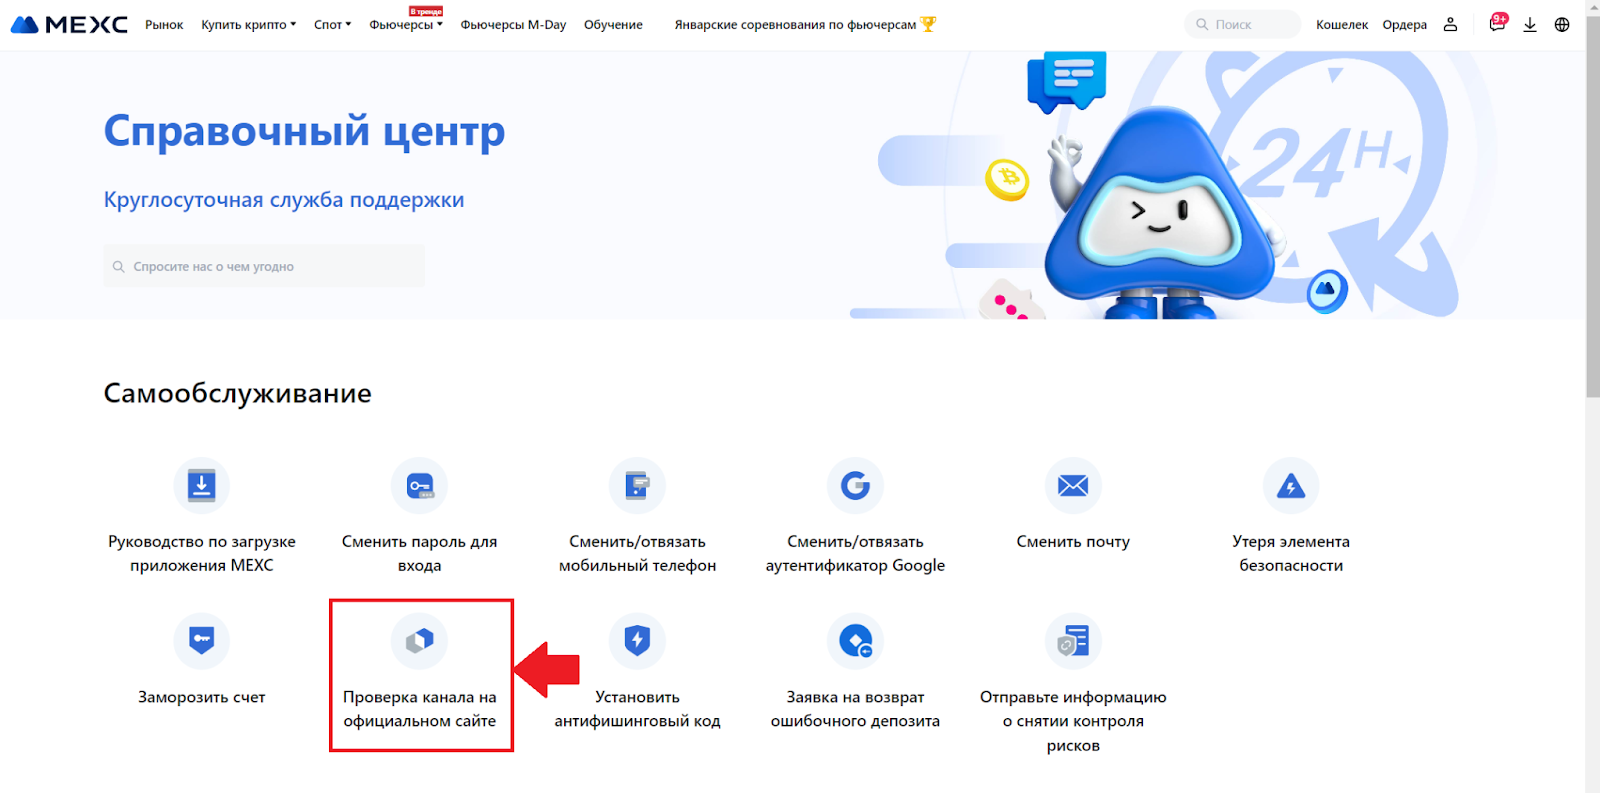1600x793 pixels.
Task: Open the MEXC app download guide icon
Action: [201, 486]
